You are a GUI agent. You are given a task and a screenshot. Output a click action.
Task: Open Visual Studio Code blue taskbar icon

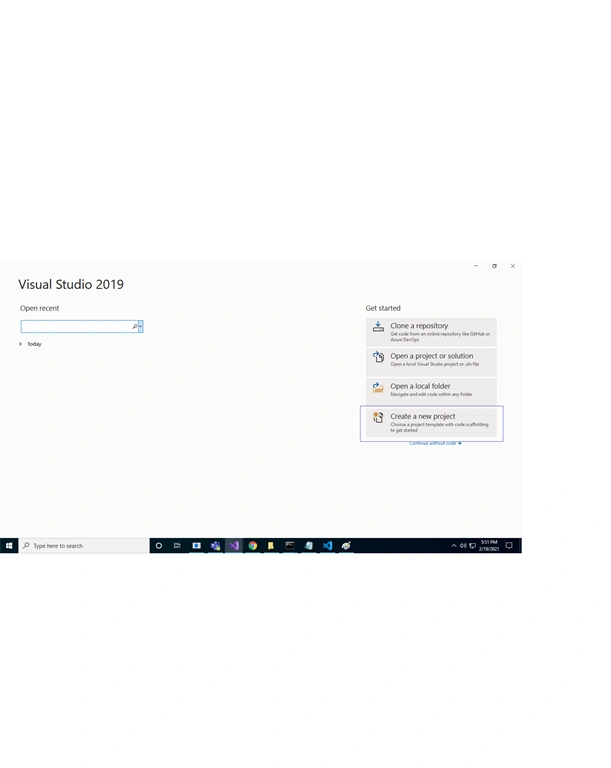[327, 546]
